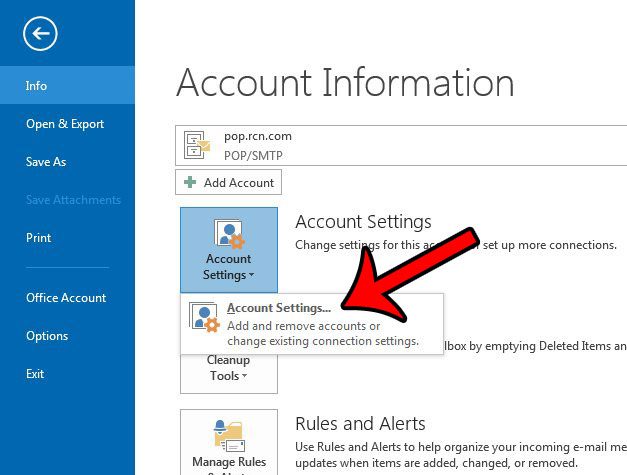This screenshot has height=475, width=627.
Task: Select Save As in the left sidebar
Action: pos(45,162)
